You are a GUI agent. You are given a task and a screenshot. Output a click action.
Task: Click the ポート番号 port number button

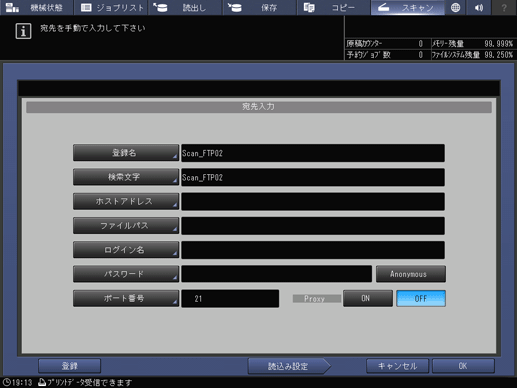coord(126,298)
